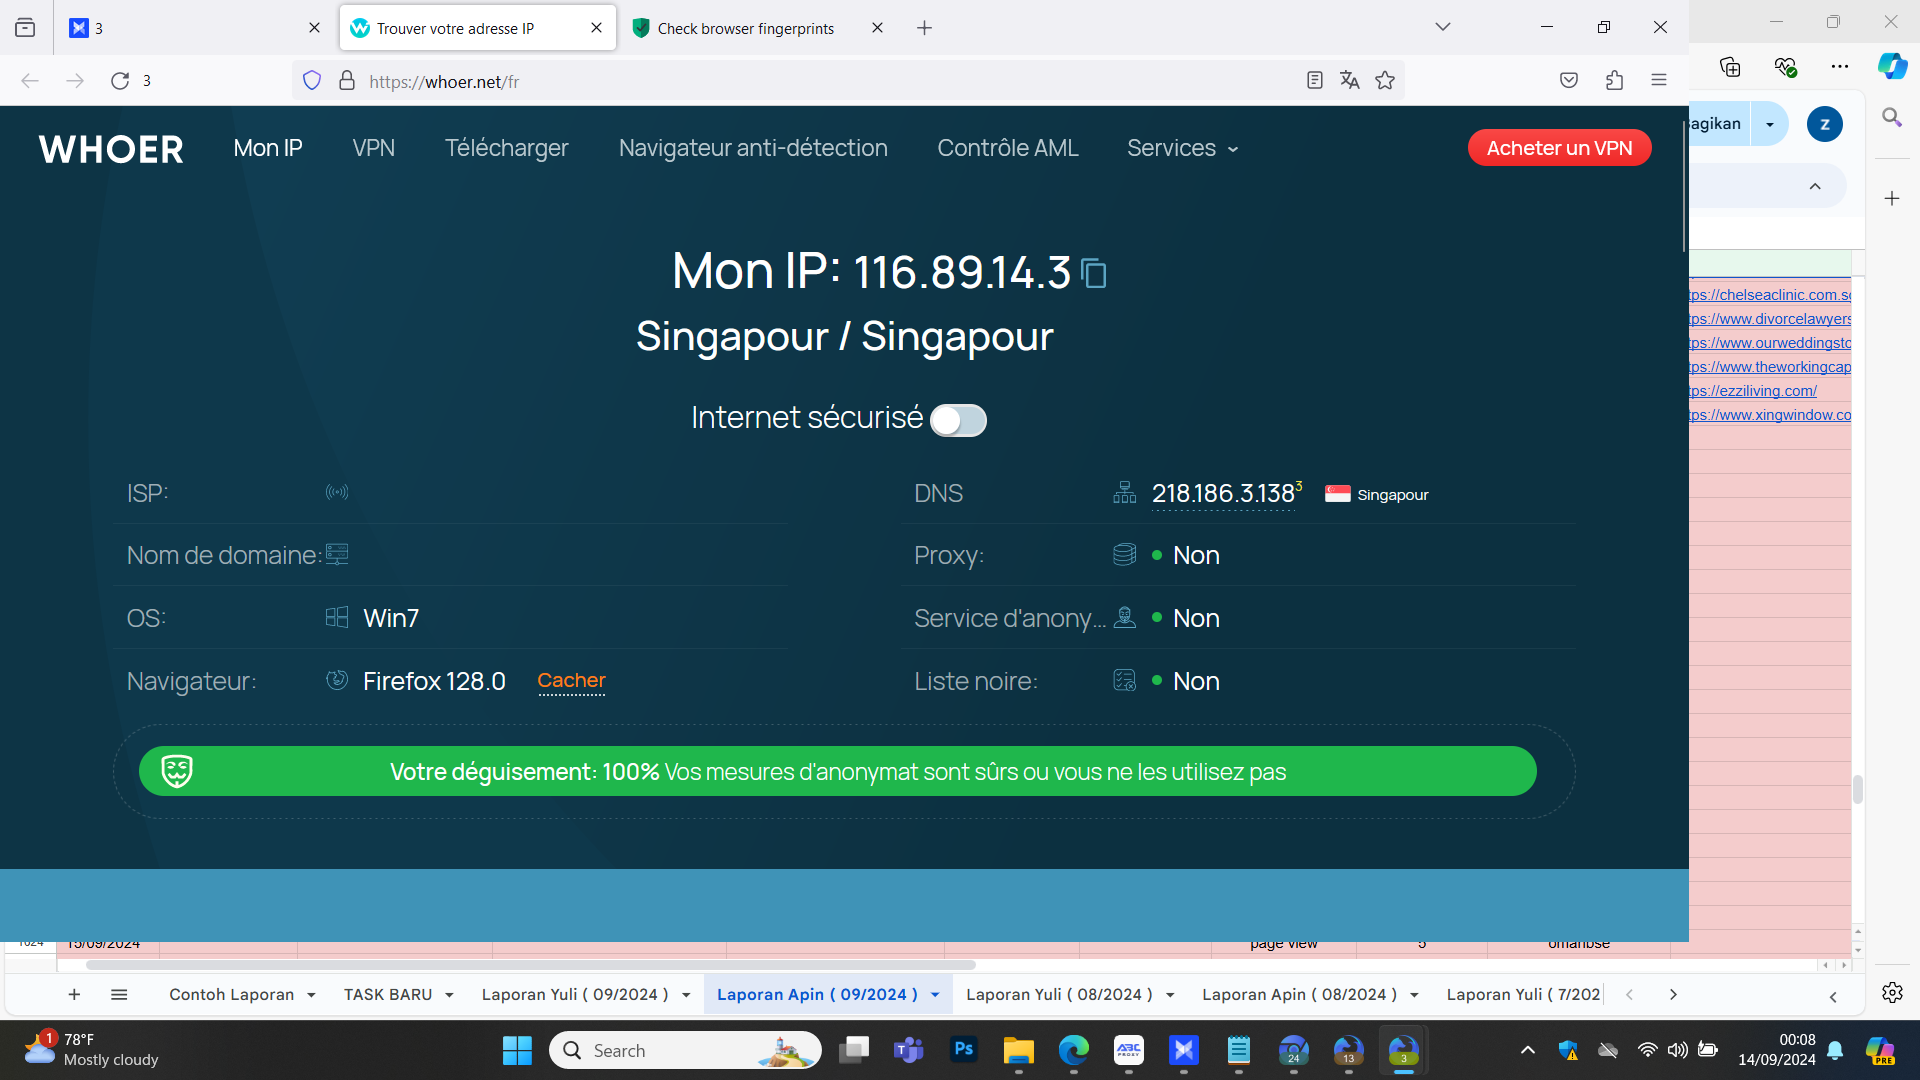Open the list all tabs dropdown
The width and height of the screenshot is (1920, 1080).
point(1442,27)
